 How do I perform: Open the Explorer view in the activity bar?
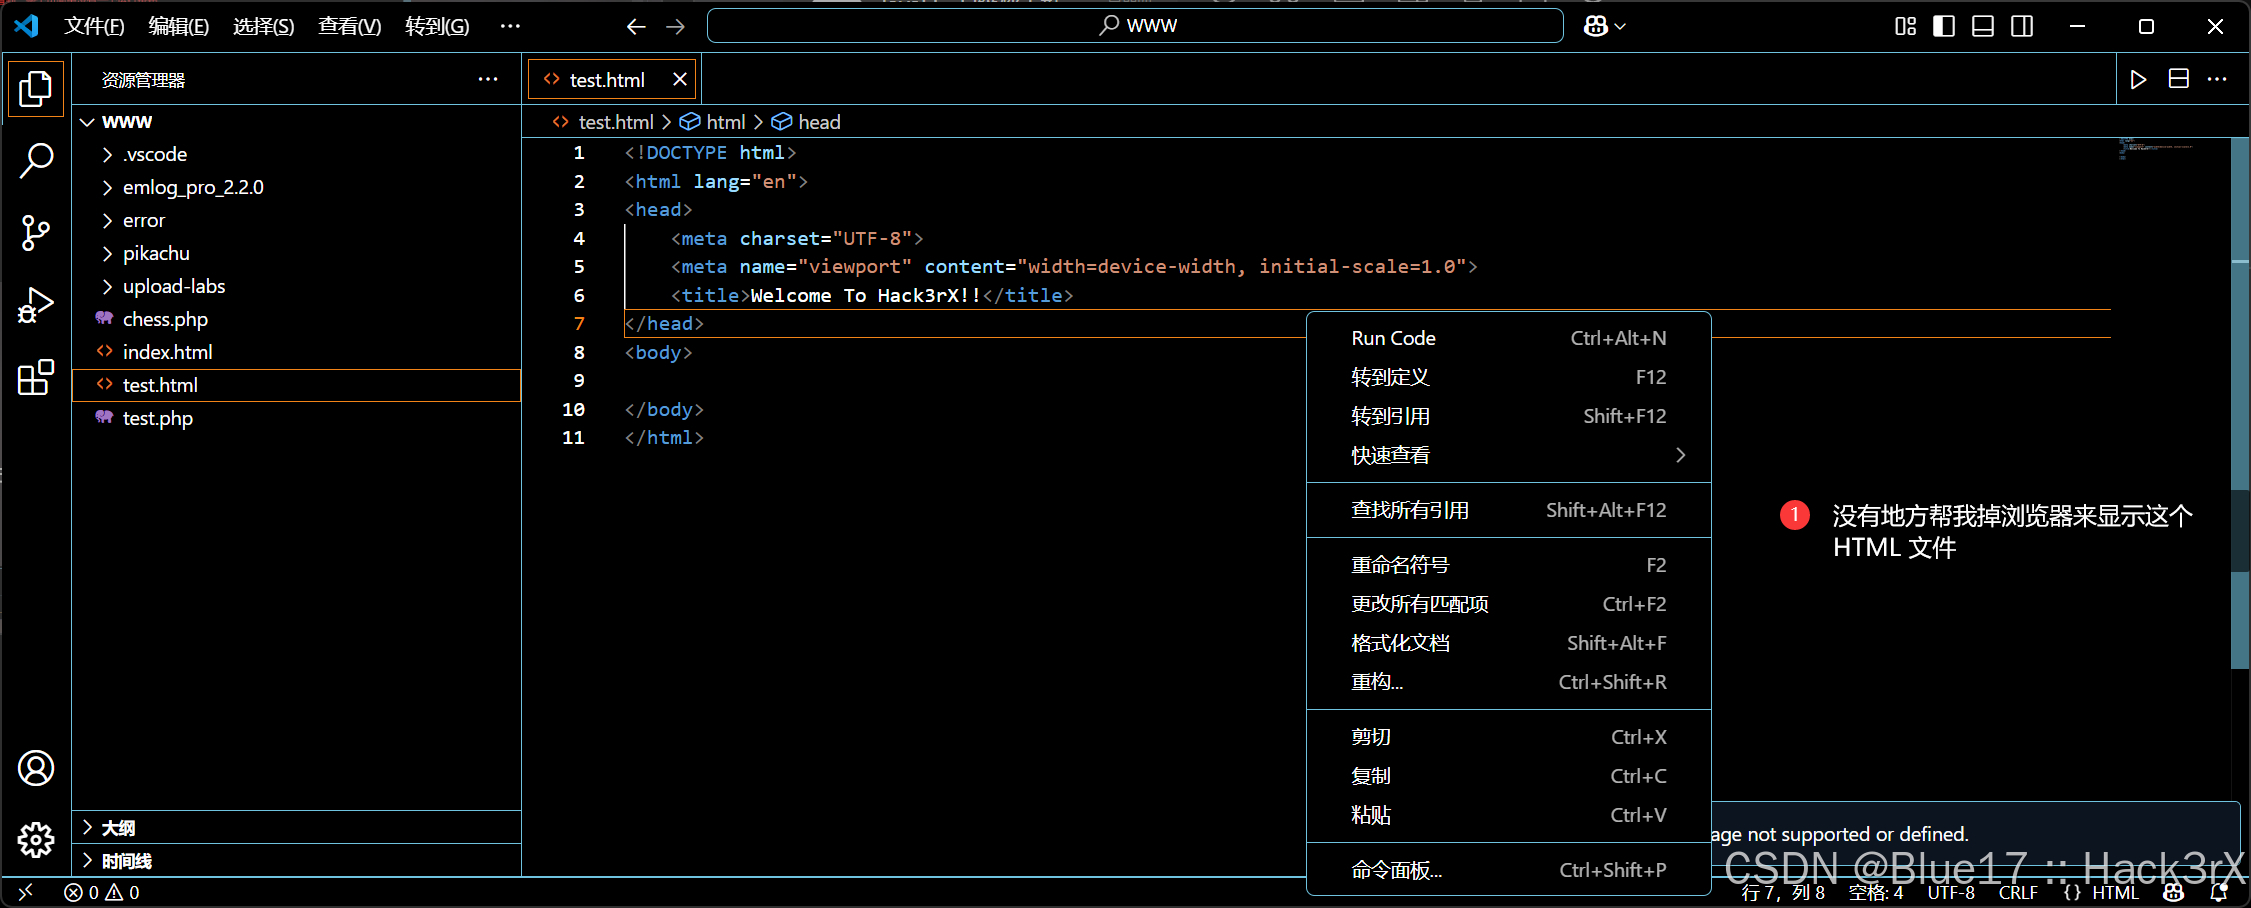point(36,89)
